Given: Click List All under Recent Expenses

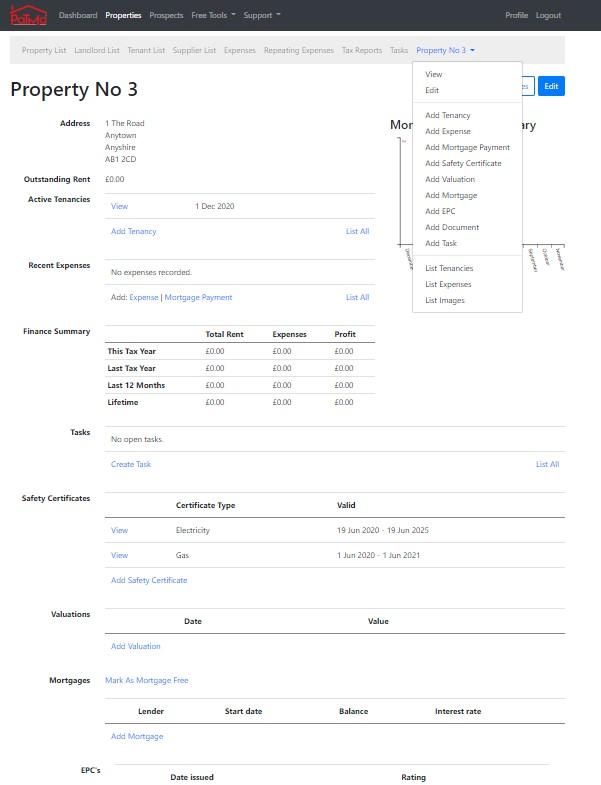Looking at the screenshot, I should point(358,297).
